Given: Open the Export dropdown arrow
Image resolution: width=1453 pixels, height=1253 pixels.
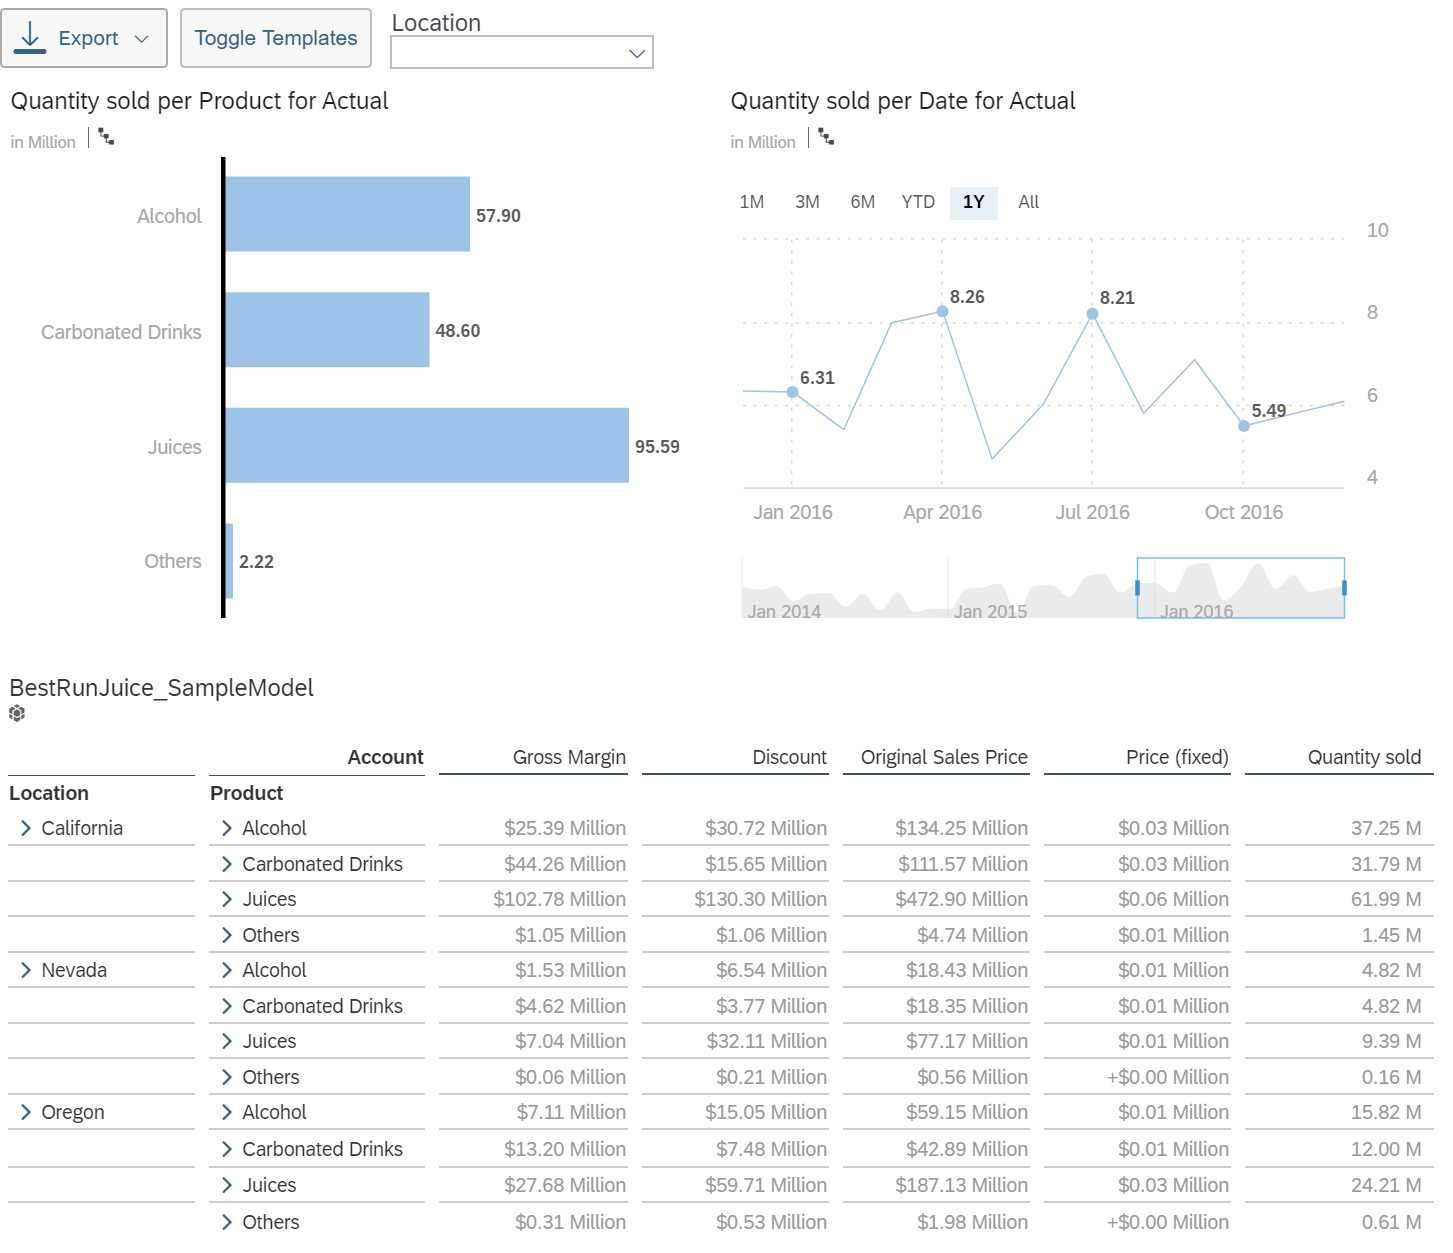Looking at the screenshot, I should [x=141, y=39].
